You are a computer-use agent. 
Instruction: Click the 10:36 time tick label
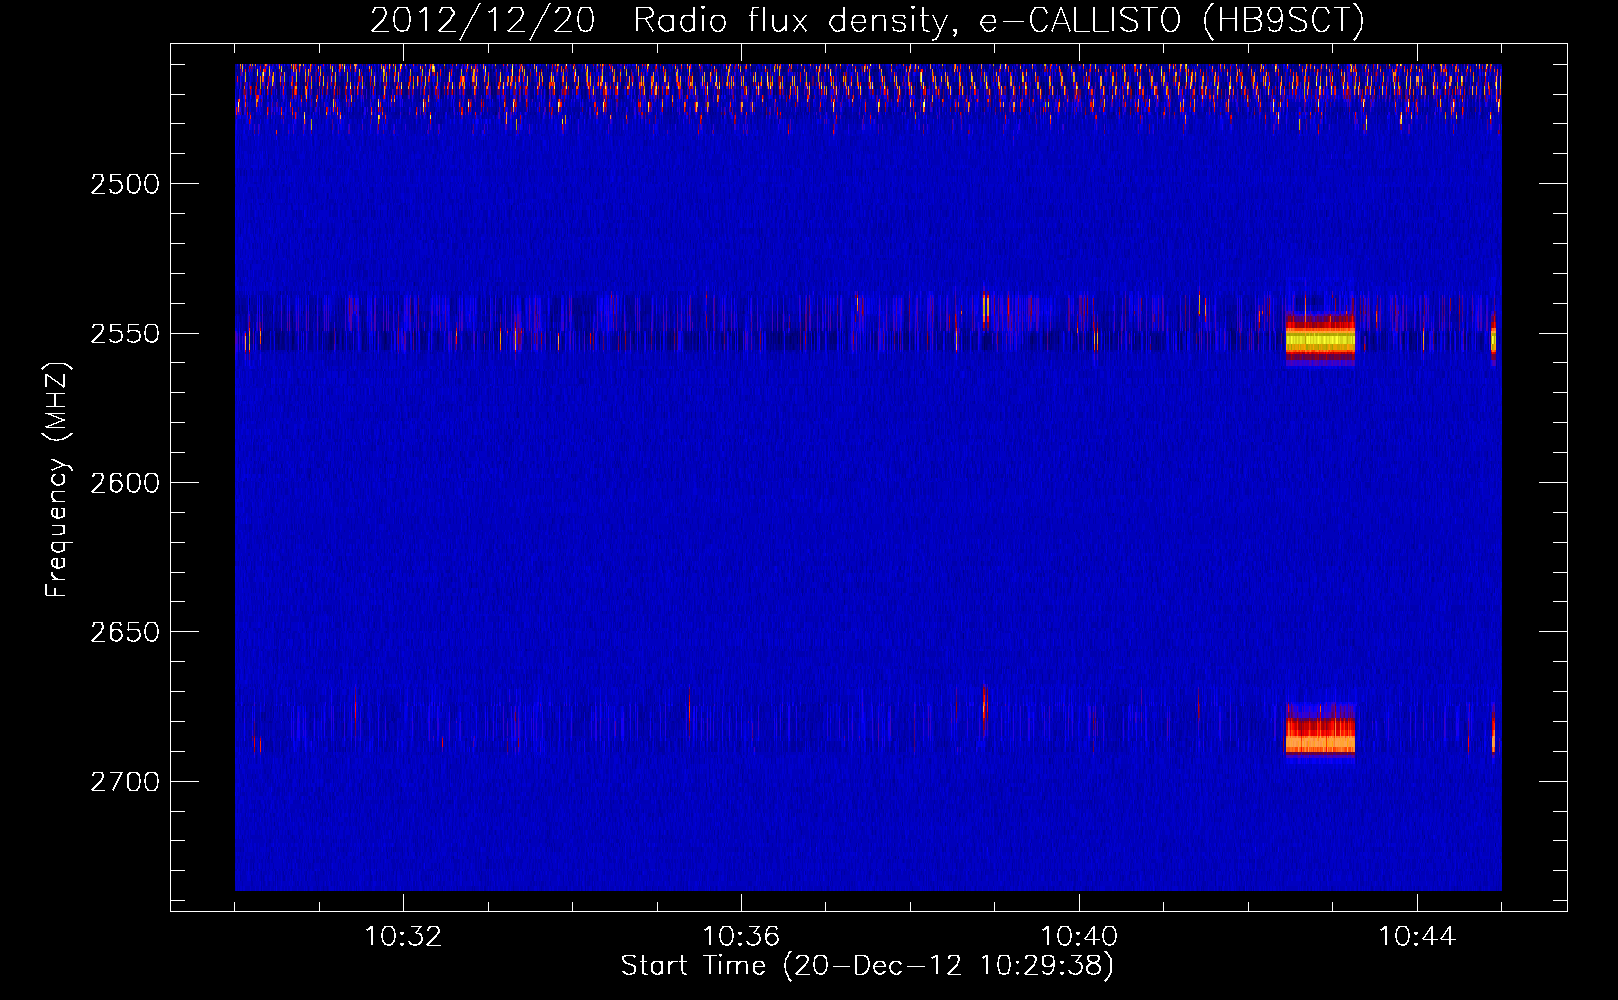[x=741, y=937]
